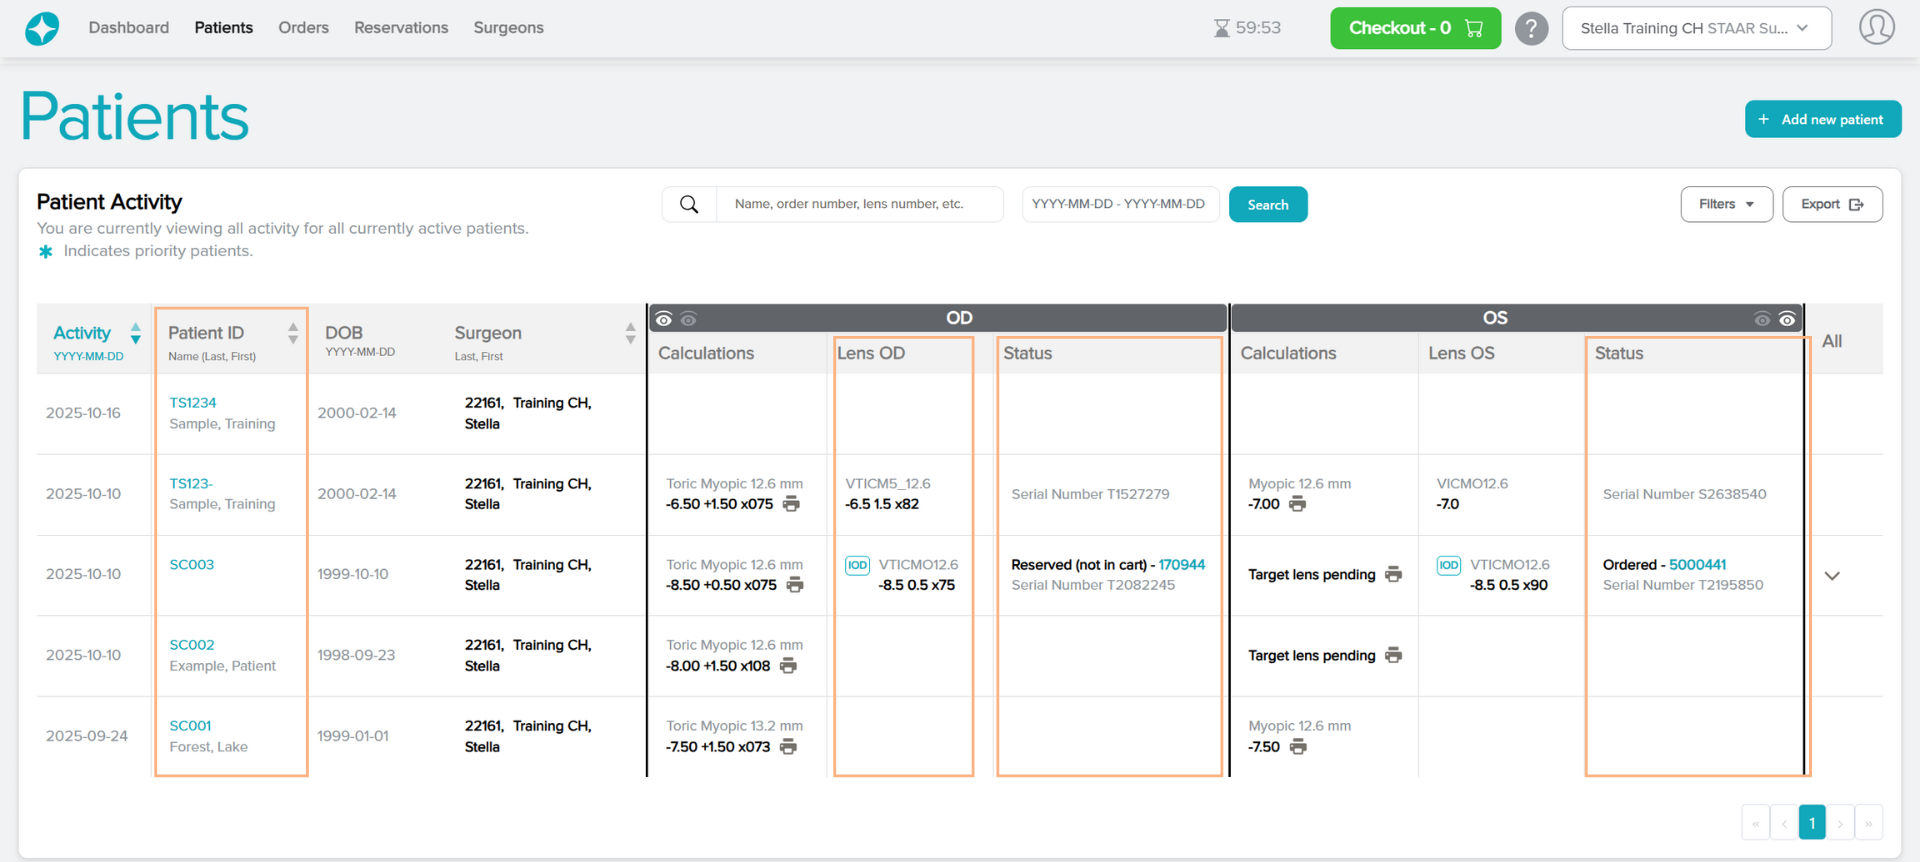Click print icon for SC001 OS calculation
This screenshot has width=1920, height=862.
coord(1298,747)
